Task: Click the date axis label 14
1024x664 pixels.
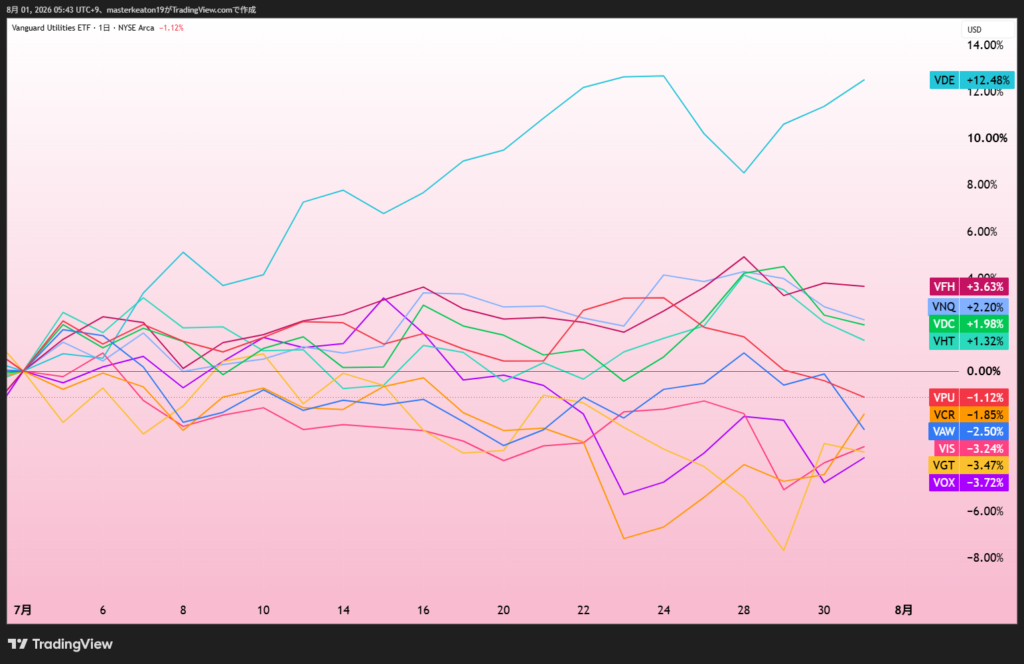Action: click(x=344, y=610)
